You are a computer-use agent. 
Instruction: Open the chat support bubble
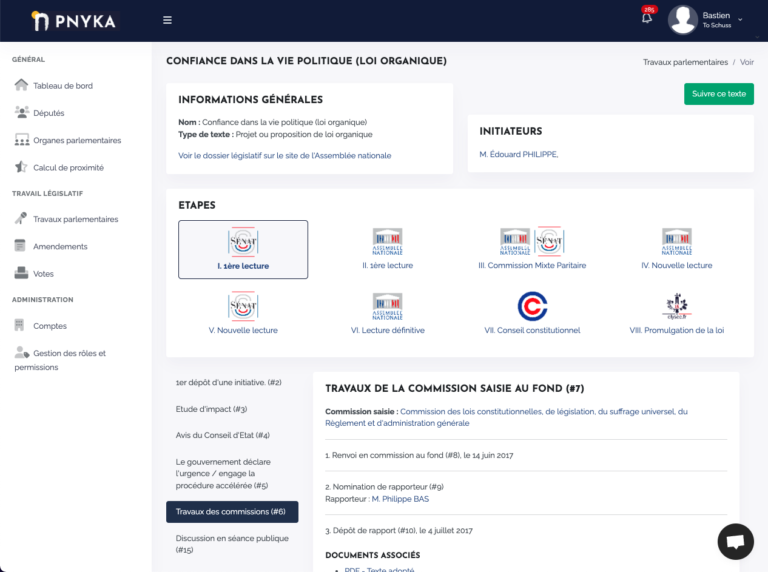pyautogui.click(x=735, y=542)
